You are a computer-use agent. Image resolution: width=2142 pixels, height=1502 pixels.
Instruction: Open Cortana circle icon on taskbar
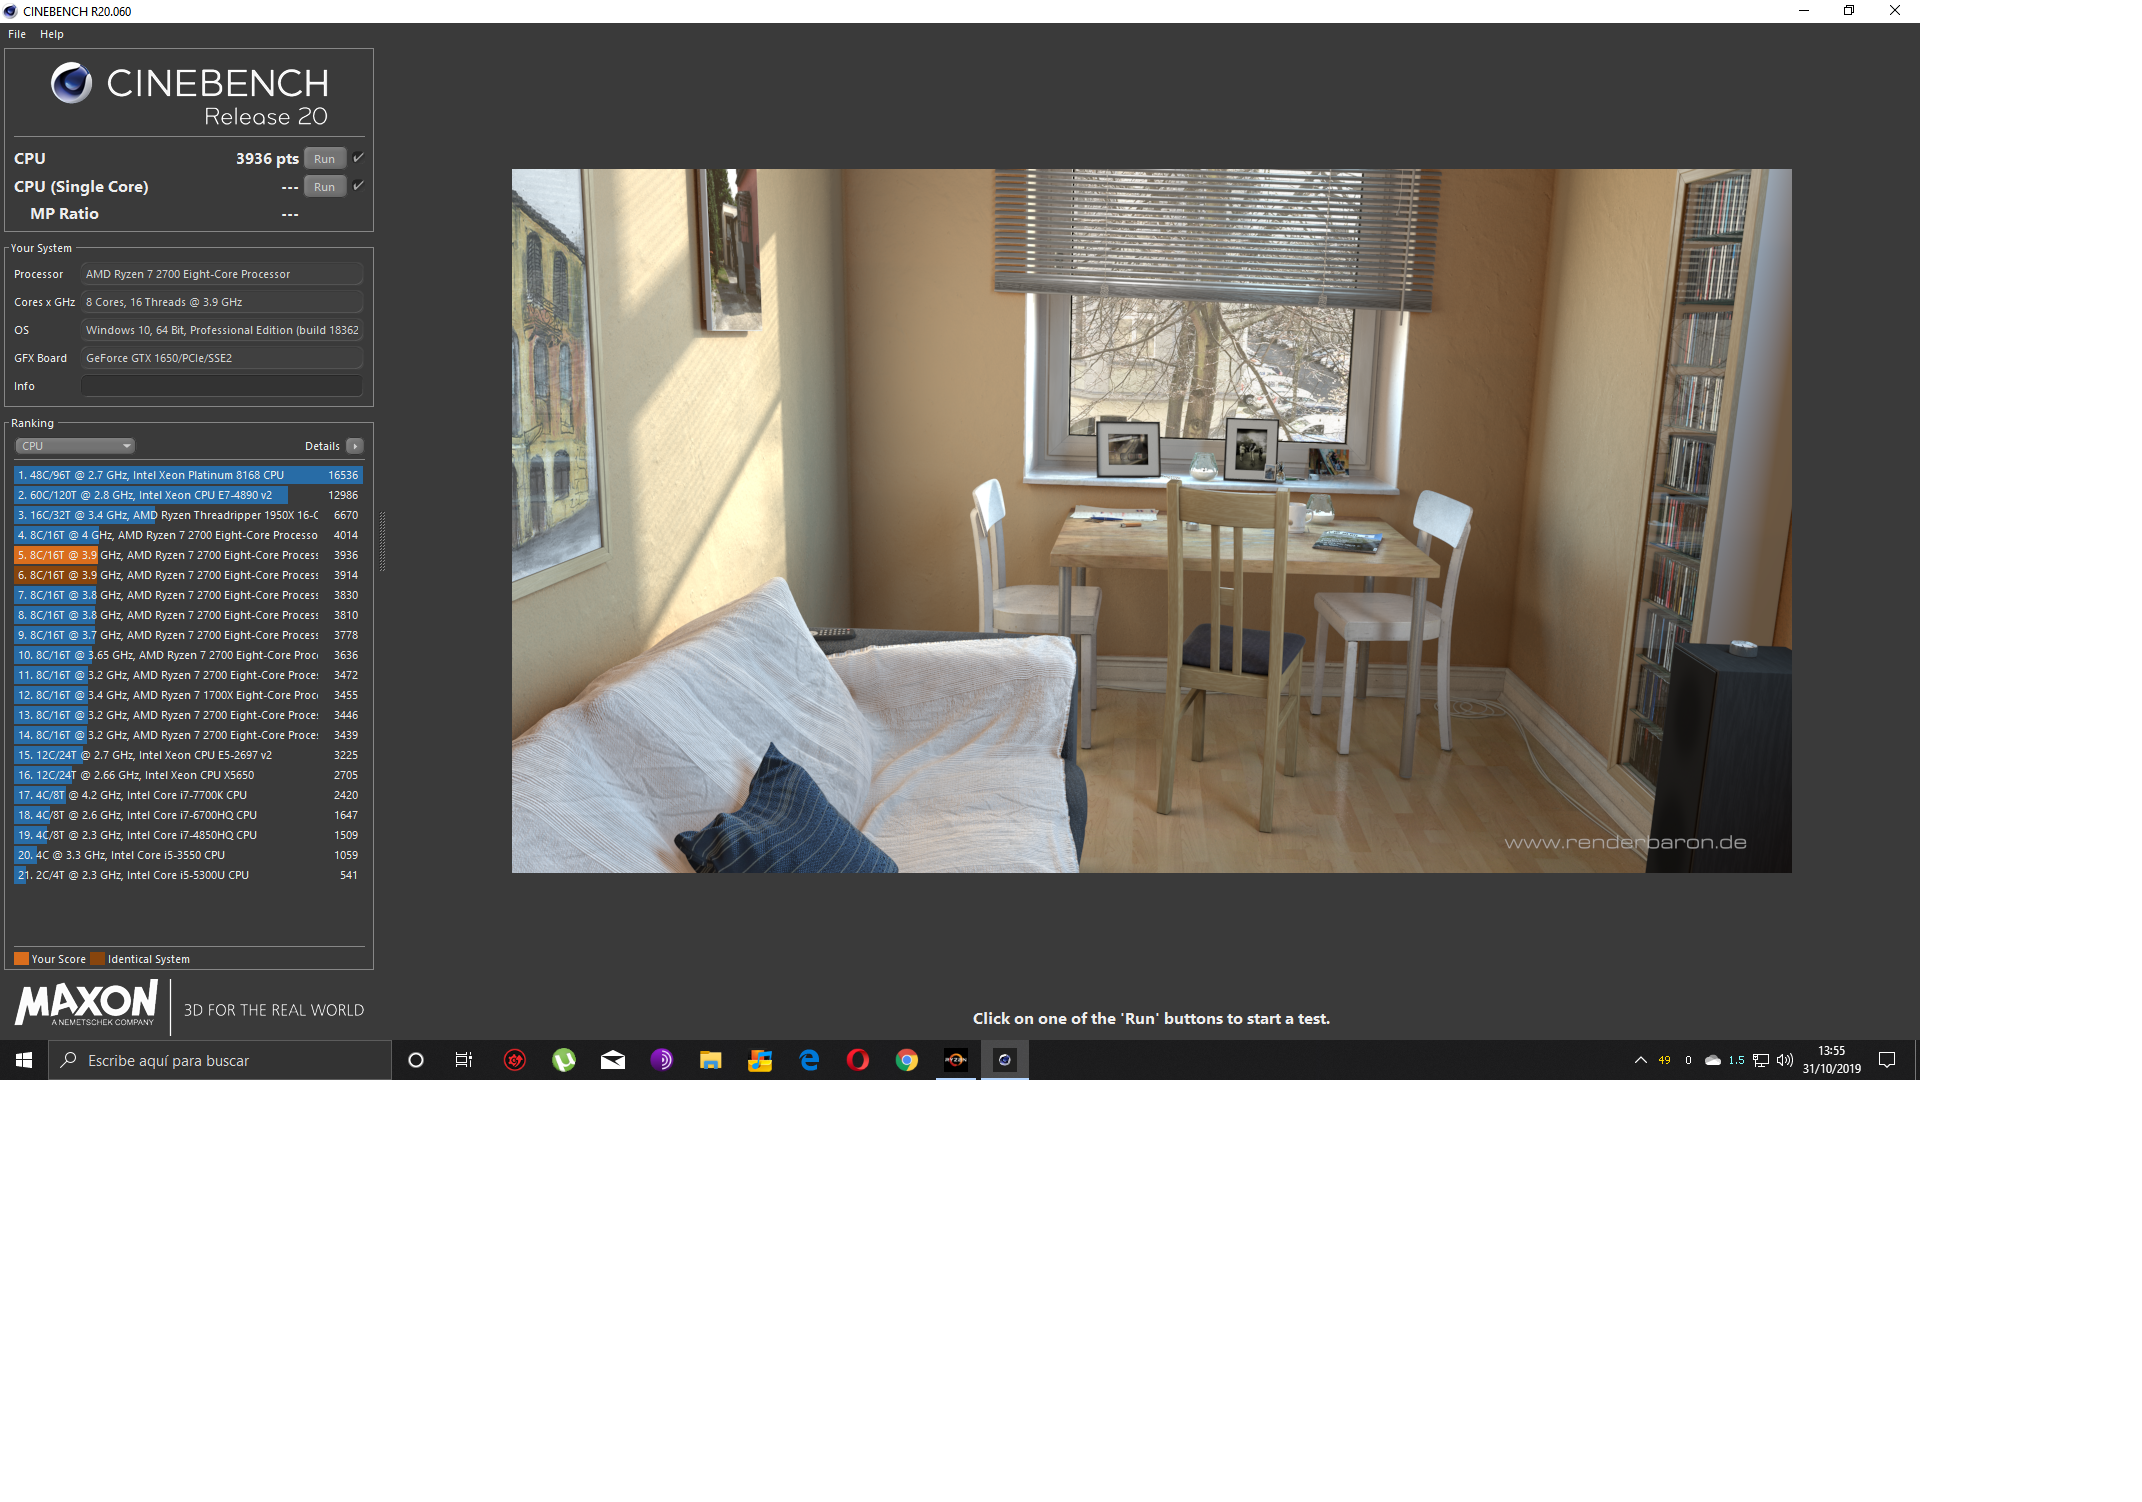416,1060
